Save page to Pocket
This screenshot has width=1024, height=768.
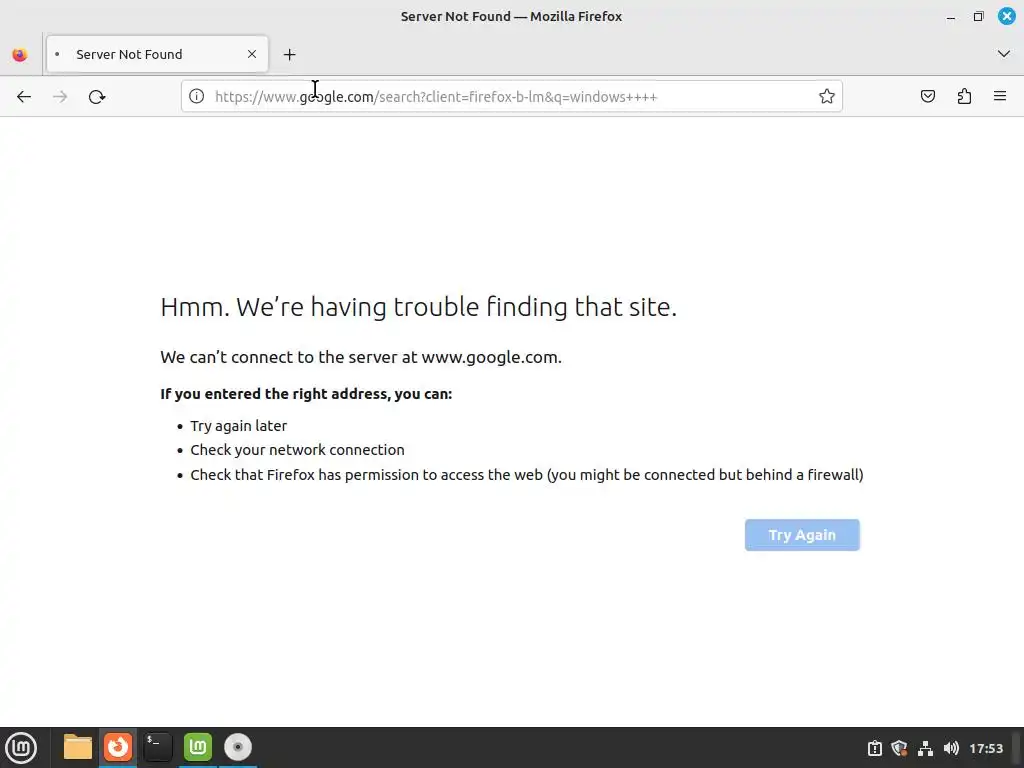(x=928, y=97)
